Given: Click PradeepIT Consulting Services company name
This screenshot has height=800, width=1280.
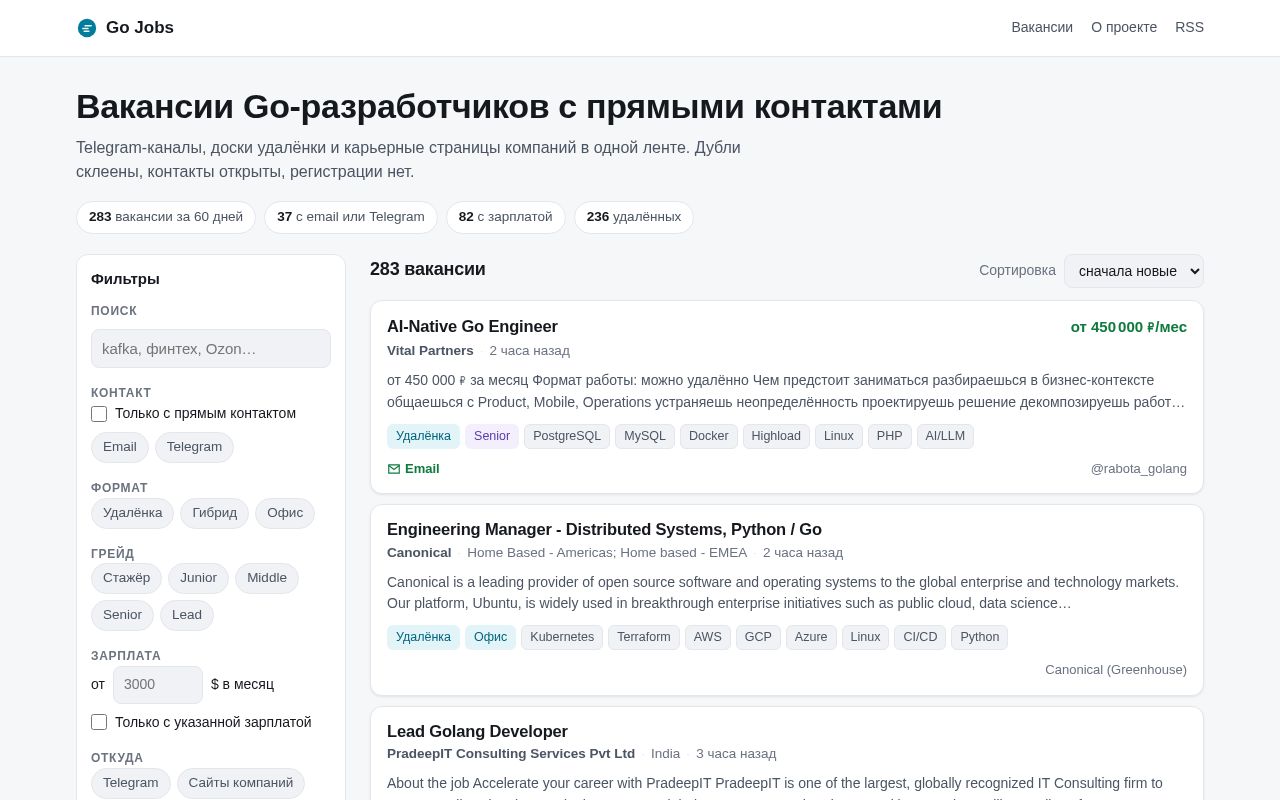Looking at the screenshot, I should 511,754.
